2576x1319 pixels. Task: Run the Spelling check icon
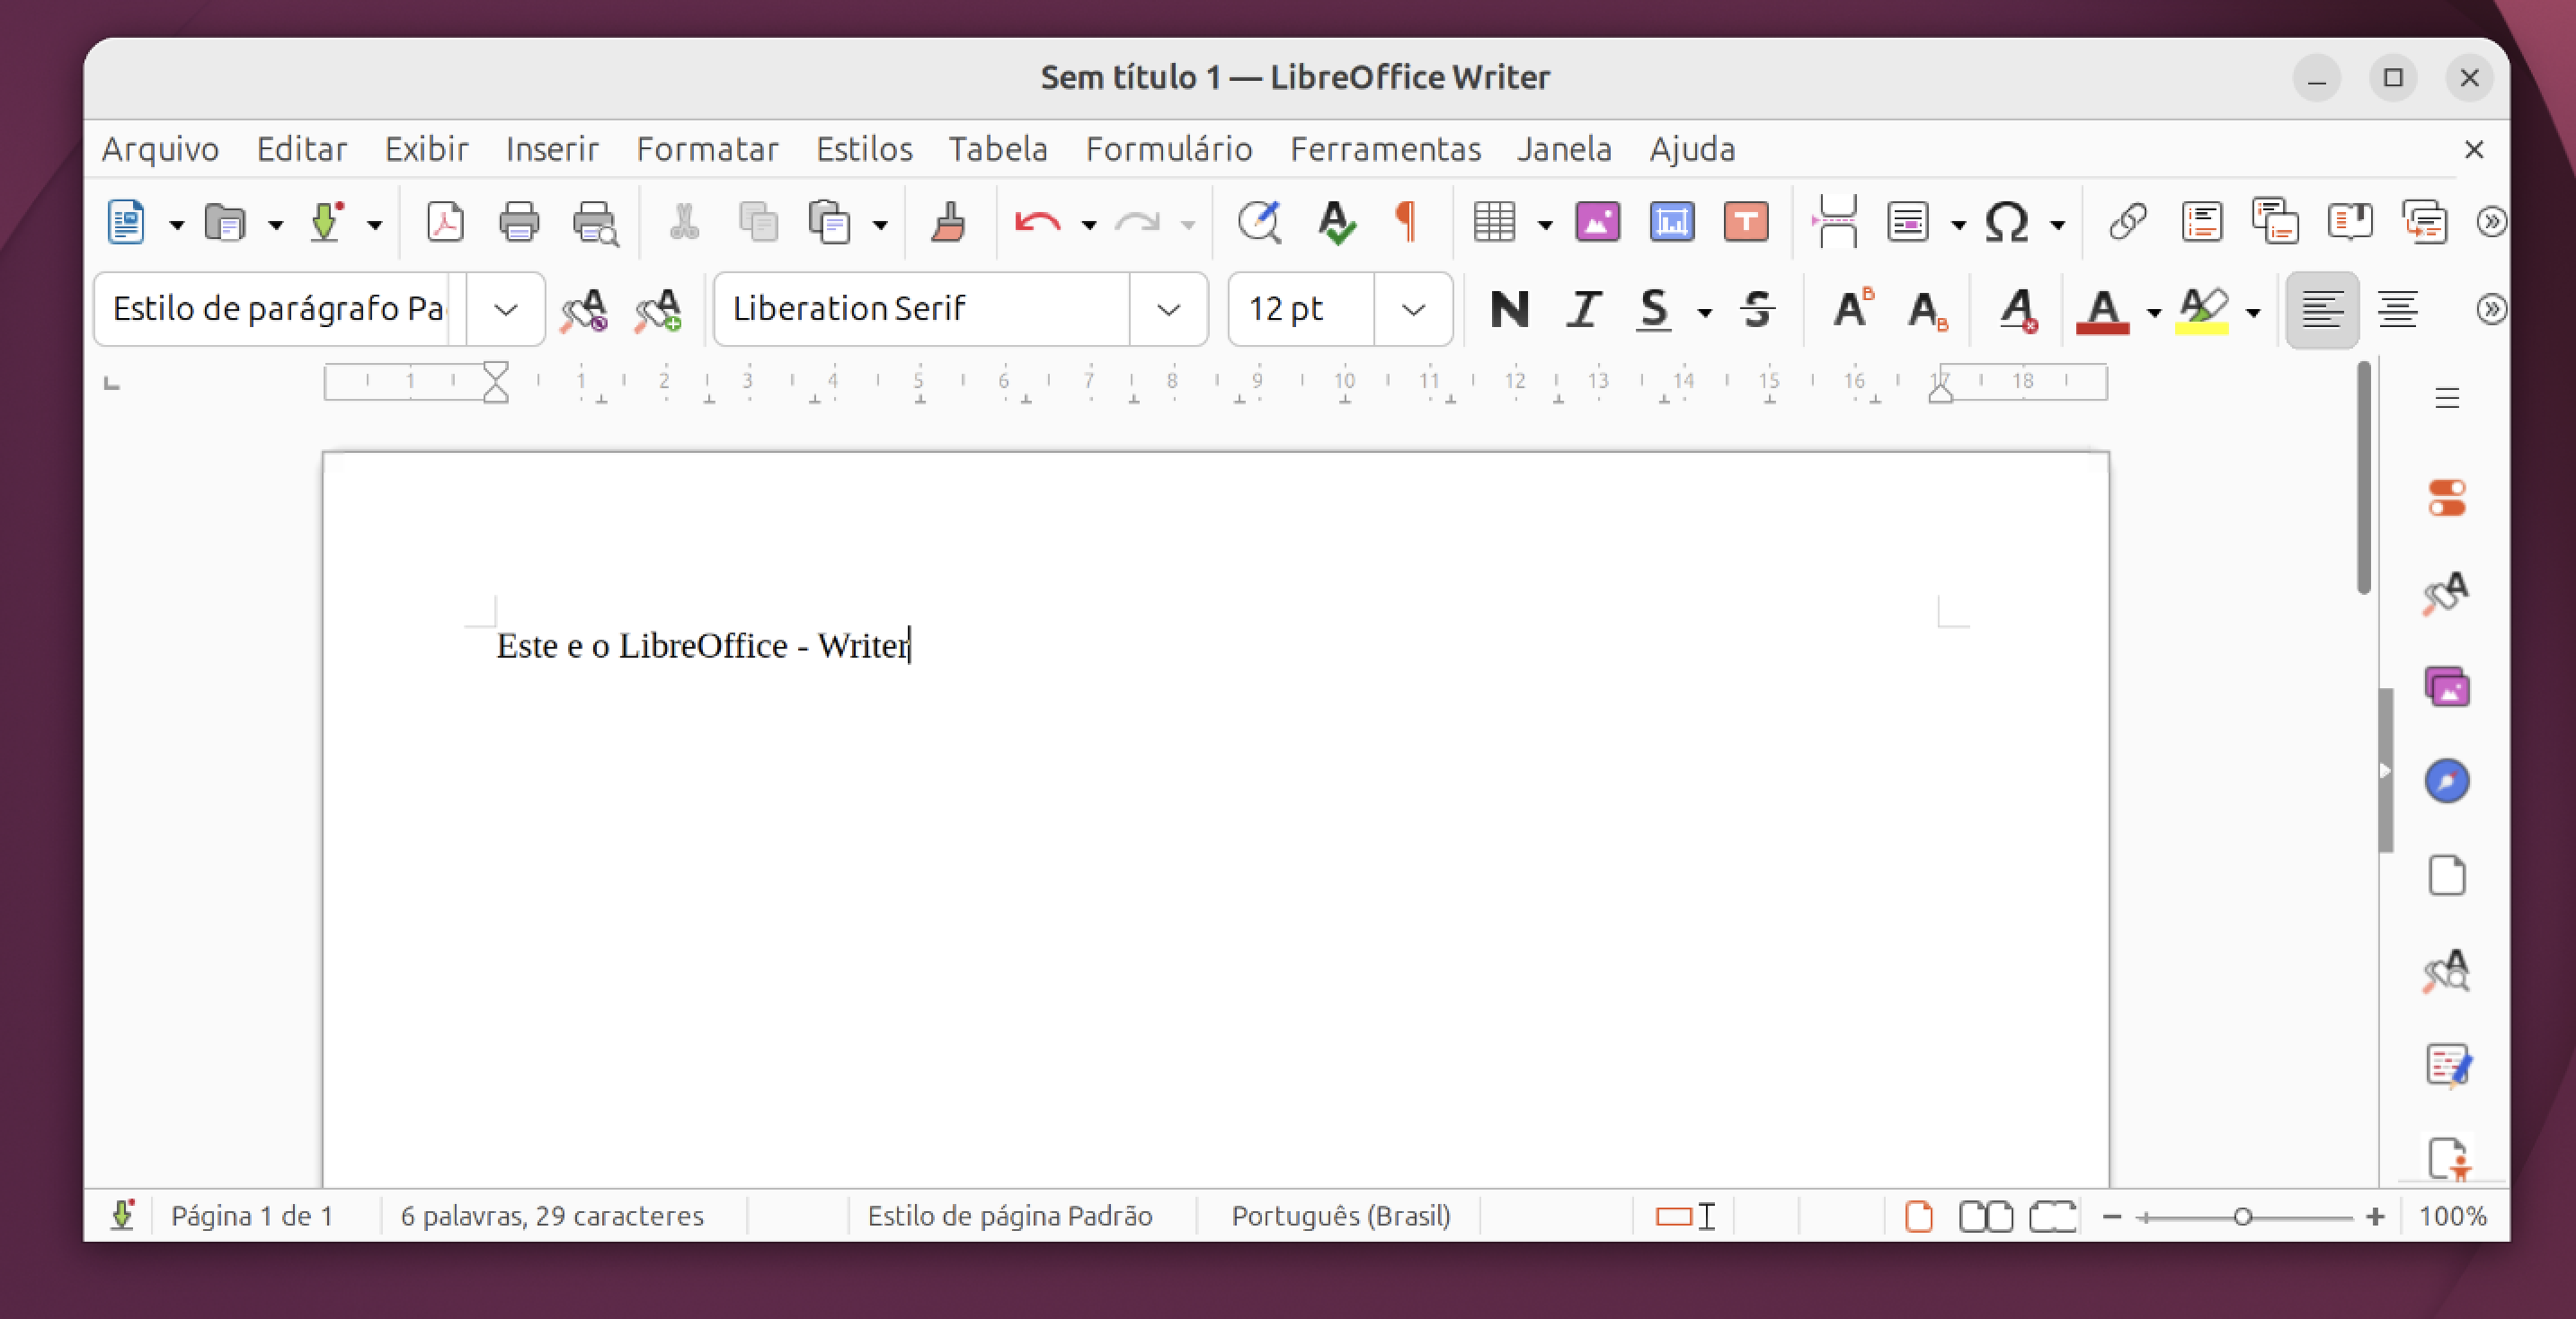(1336, 222)
